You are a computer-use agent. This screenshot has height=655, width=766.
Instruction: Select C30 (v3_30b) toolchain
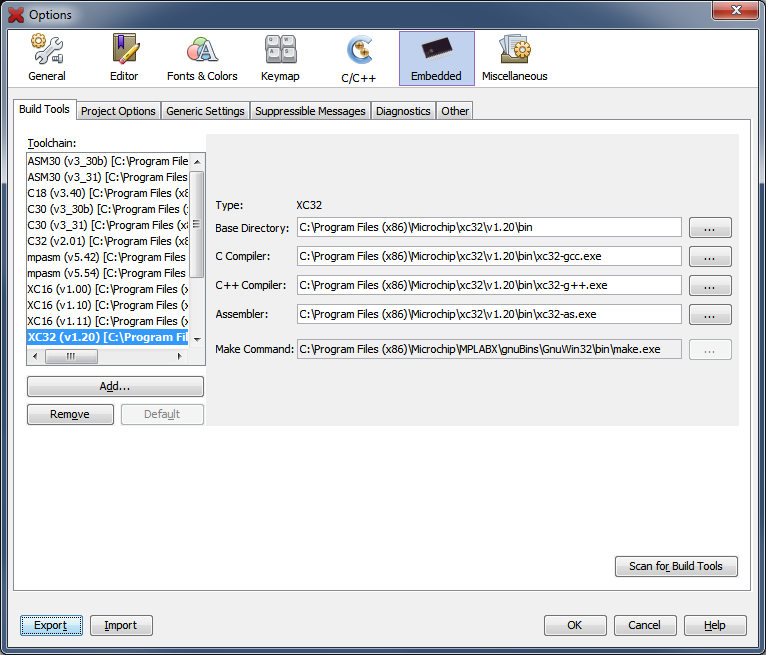pos(108,209)
